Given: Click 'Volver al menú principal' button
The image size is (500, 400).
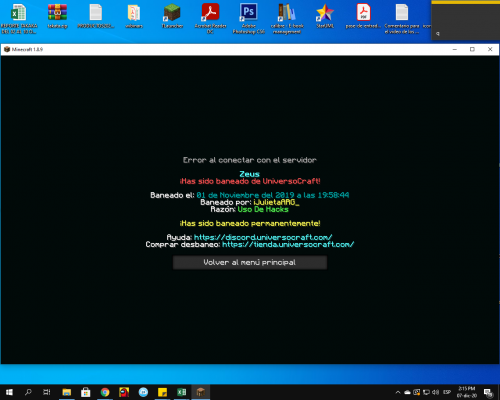Looking at the screenshot, I should tap(250, 262).
